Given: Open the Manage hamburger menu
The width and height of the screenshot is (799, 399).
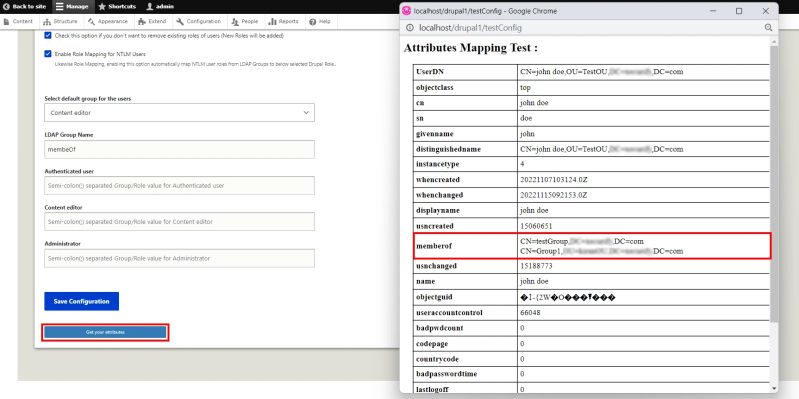Looking at the screenshot, I should tap(72, 7).
